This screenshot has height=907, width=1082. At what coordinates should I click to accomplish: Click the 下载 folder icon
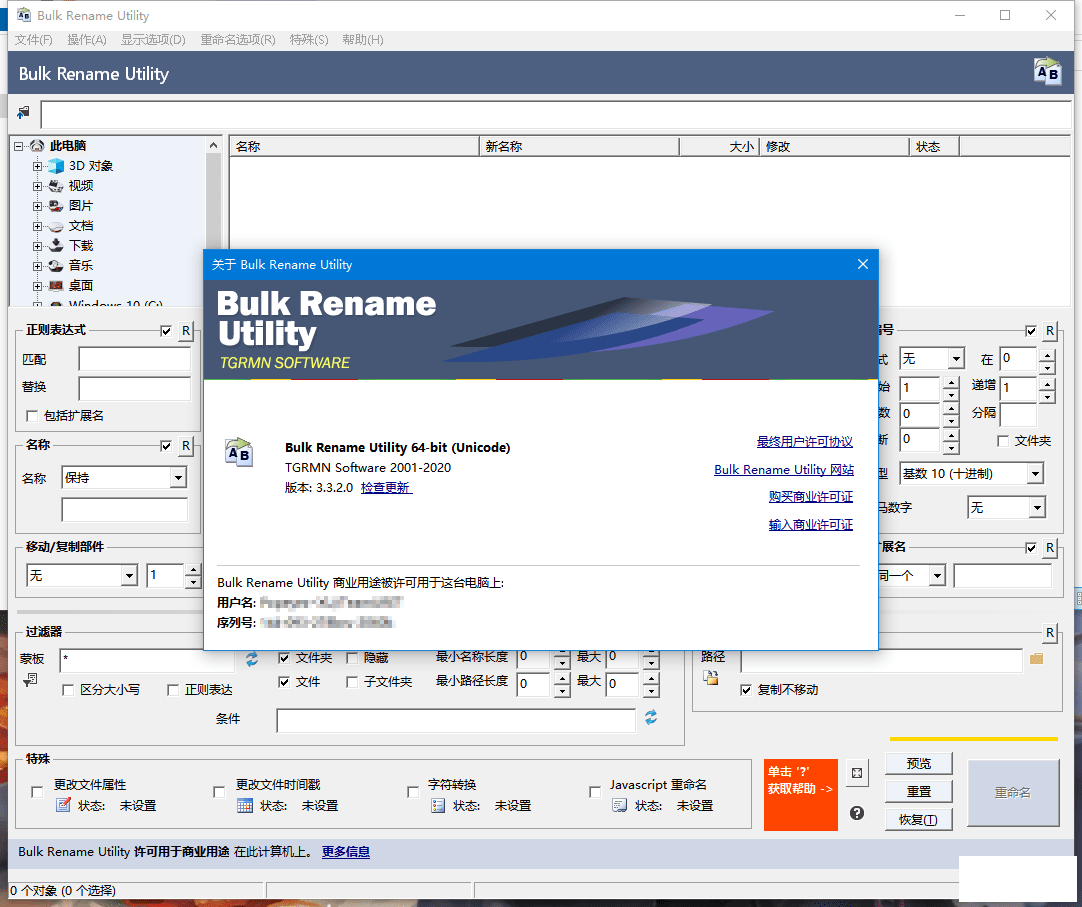[x=56, y=246]
